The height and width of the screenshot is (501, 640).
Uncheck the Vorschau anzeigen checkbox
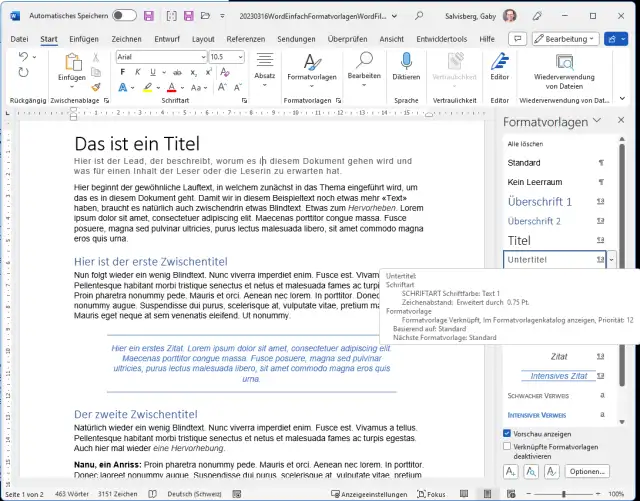point(507,433)
